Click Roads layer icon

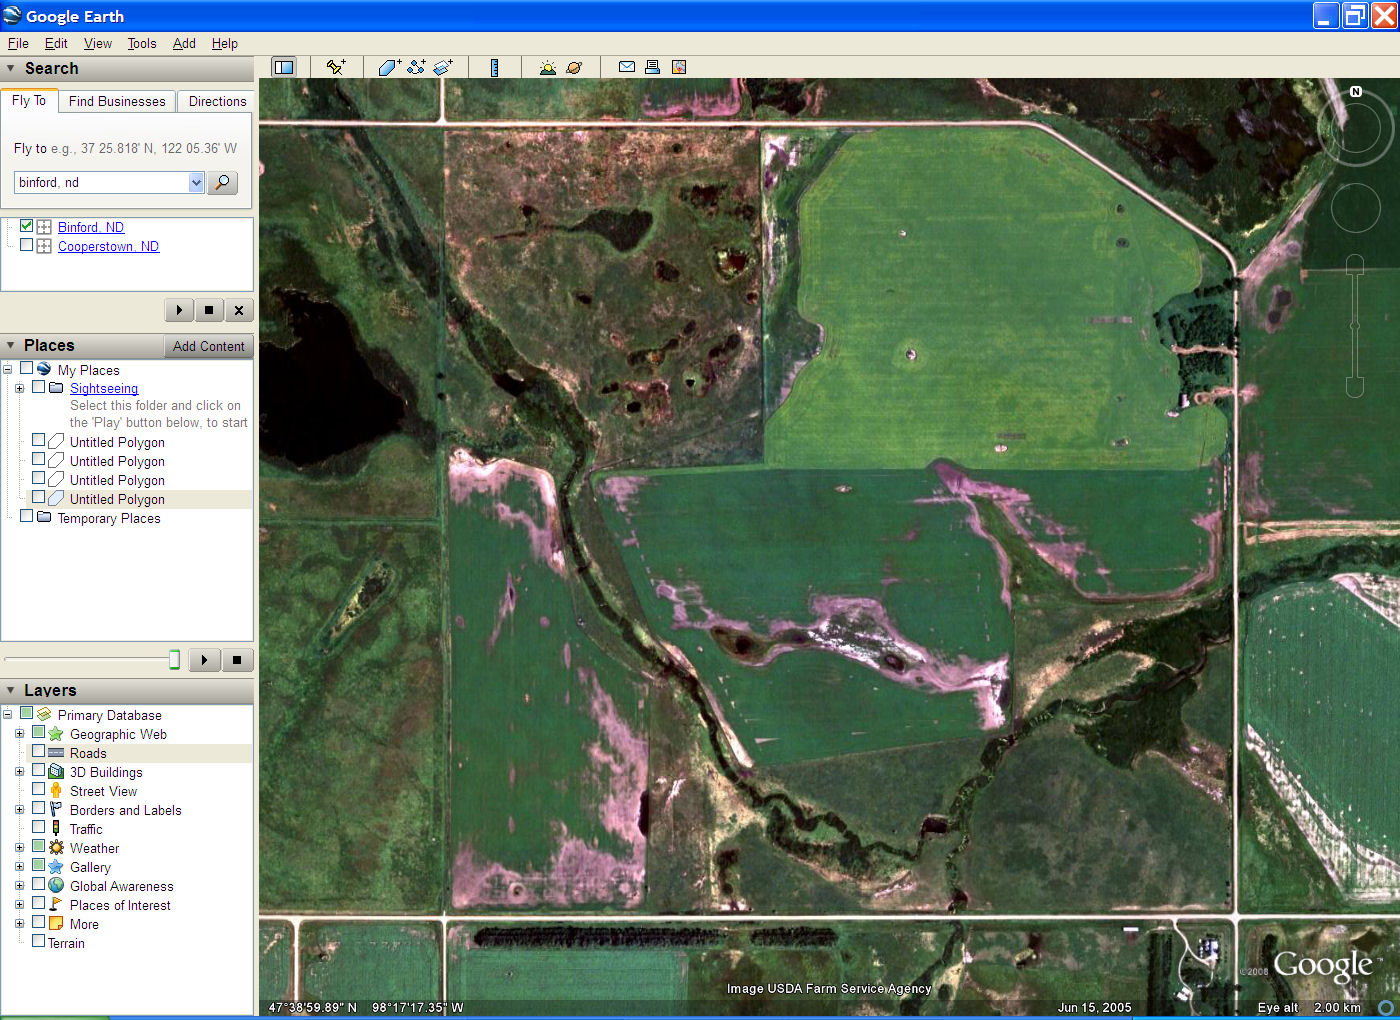[x=56, y=753]
